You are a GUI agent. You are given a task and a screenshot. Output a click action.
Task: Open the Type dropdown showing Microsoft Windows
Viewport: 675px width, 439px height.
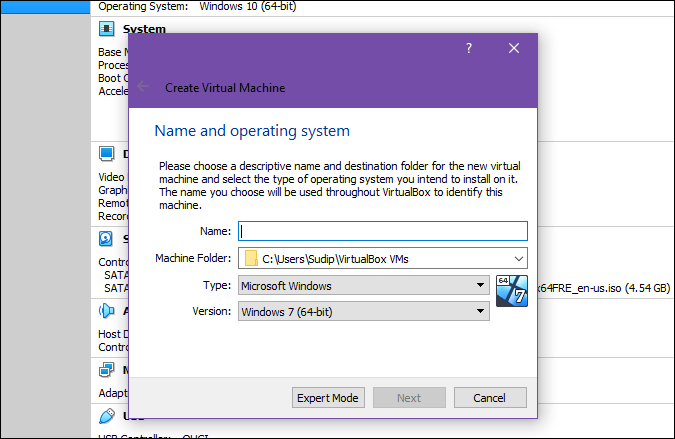(363, 286)
